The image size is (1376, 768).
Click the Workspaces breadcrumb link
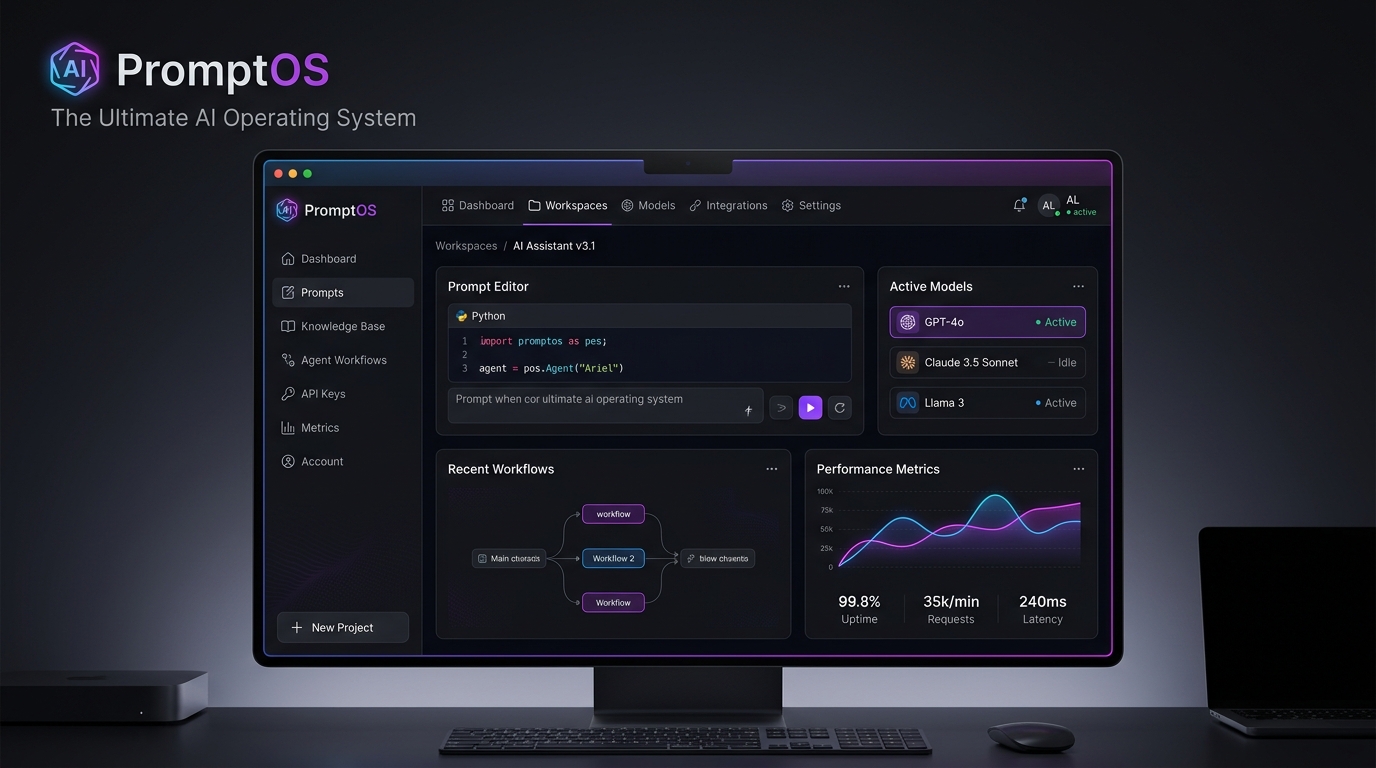466,246
